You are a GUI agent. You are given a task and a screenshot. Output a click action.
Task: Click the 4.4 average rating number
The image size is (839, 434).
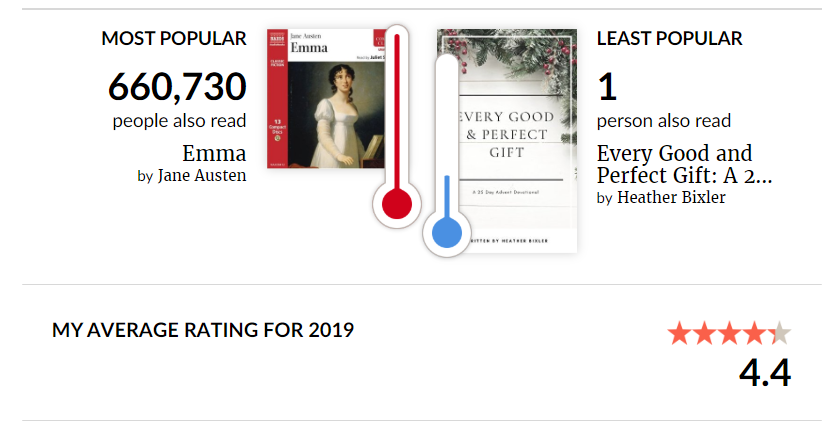click(x=765, y=373)
